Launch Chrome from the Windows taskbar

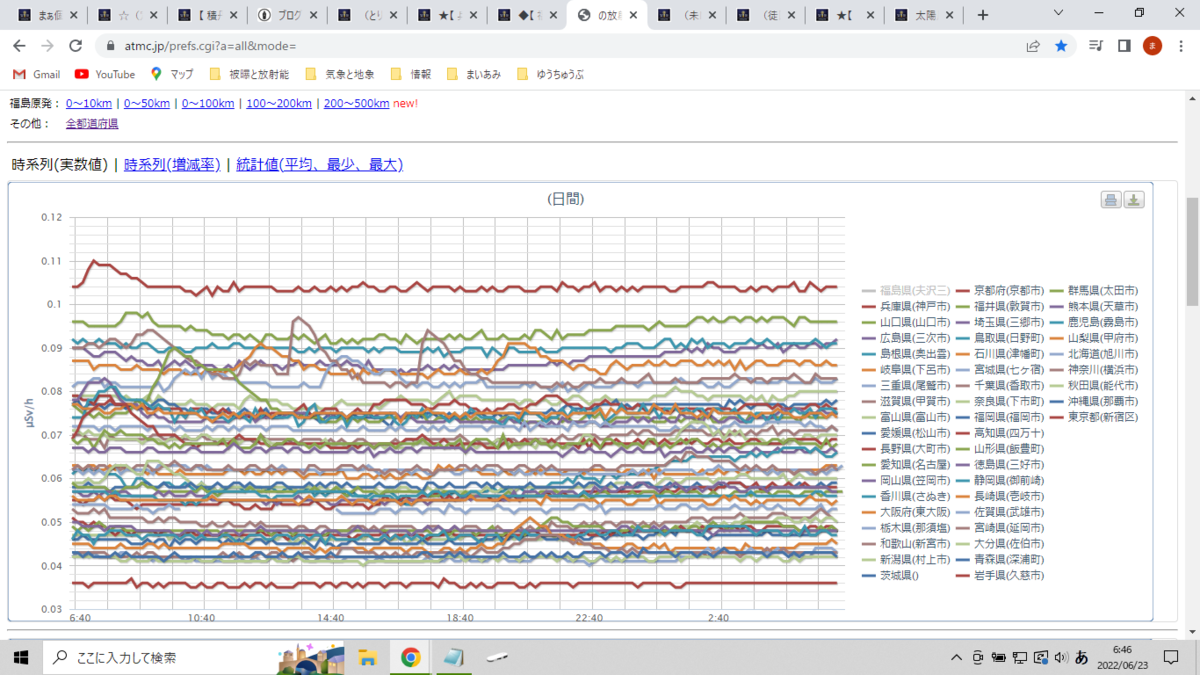[410, 657]
